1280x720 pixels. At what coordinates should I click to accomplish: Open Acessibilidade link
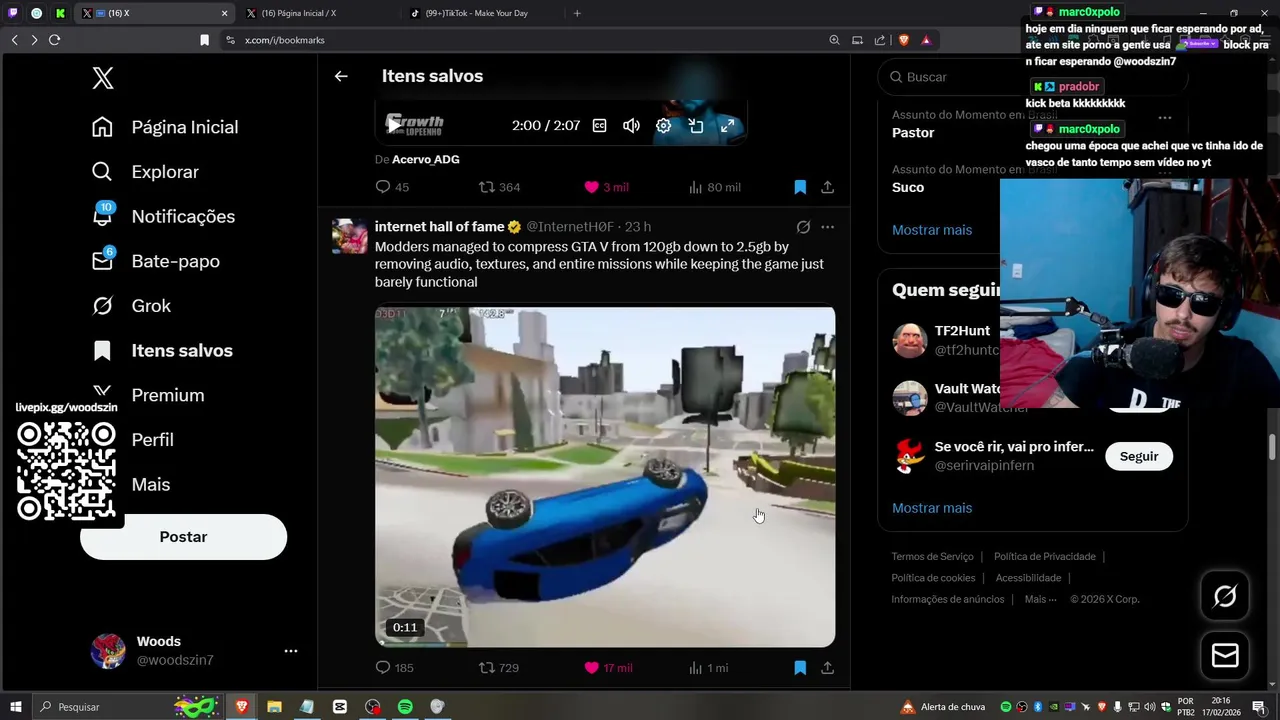(1028, 578)
